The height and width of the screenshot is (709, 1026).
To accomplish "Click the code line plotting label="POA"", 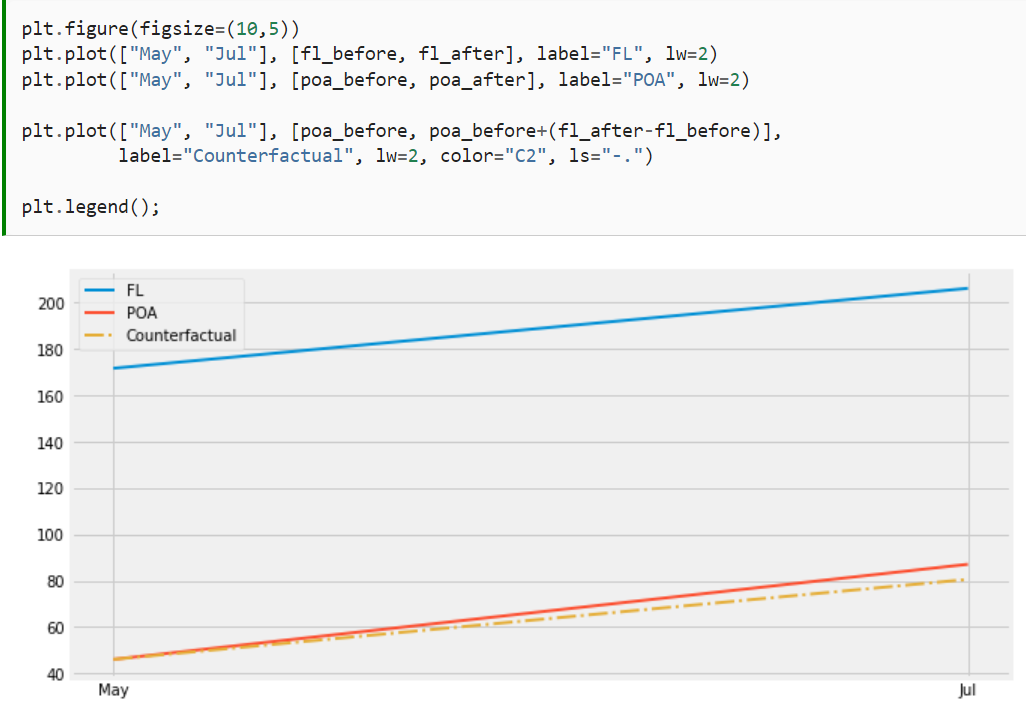I will tap(385, 80).
